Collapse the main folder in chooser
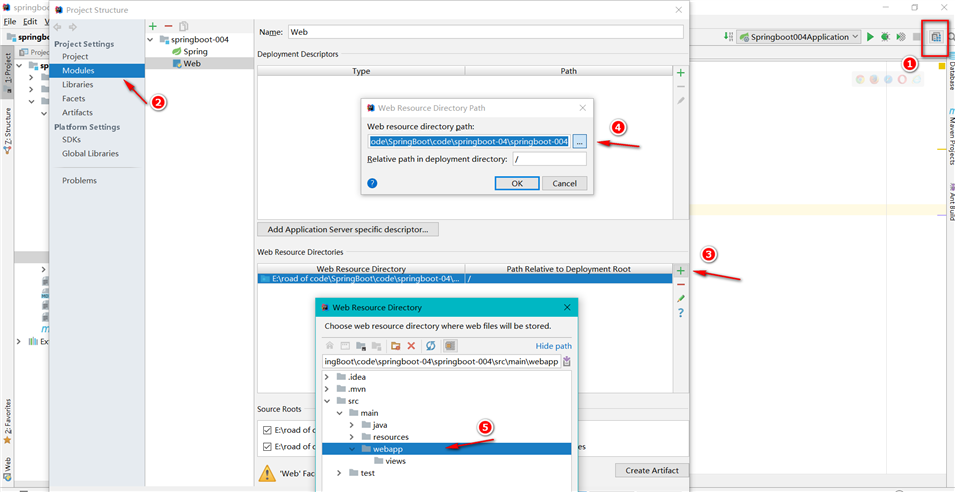 pos(339,413)
